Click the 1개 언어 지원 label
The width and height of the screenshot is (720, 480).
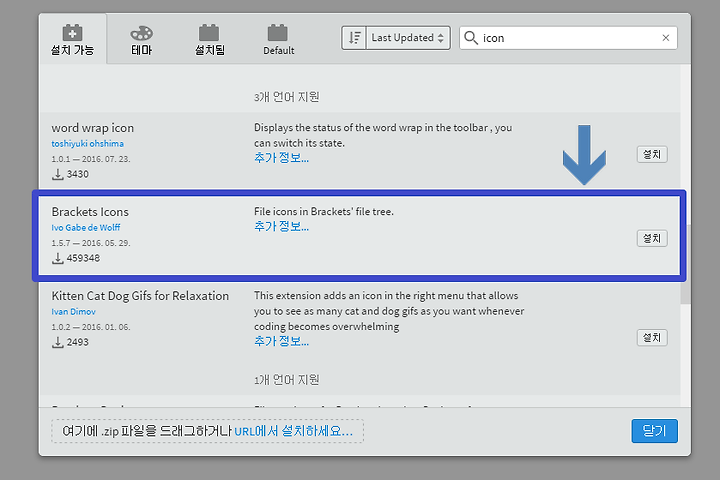[x=287, y=380]
